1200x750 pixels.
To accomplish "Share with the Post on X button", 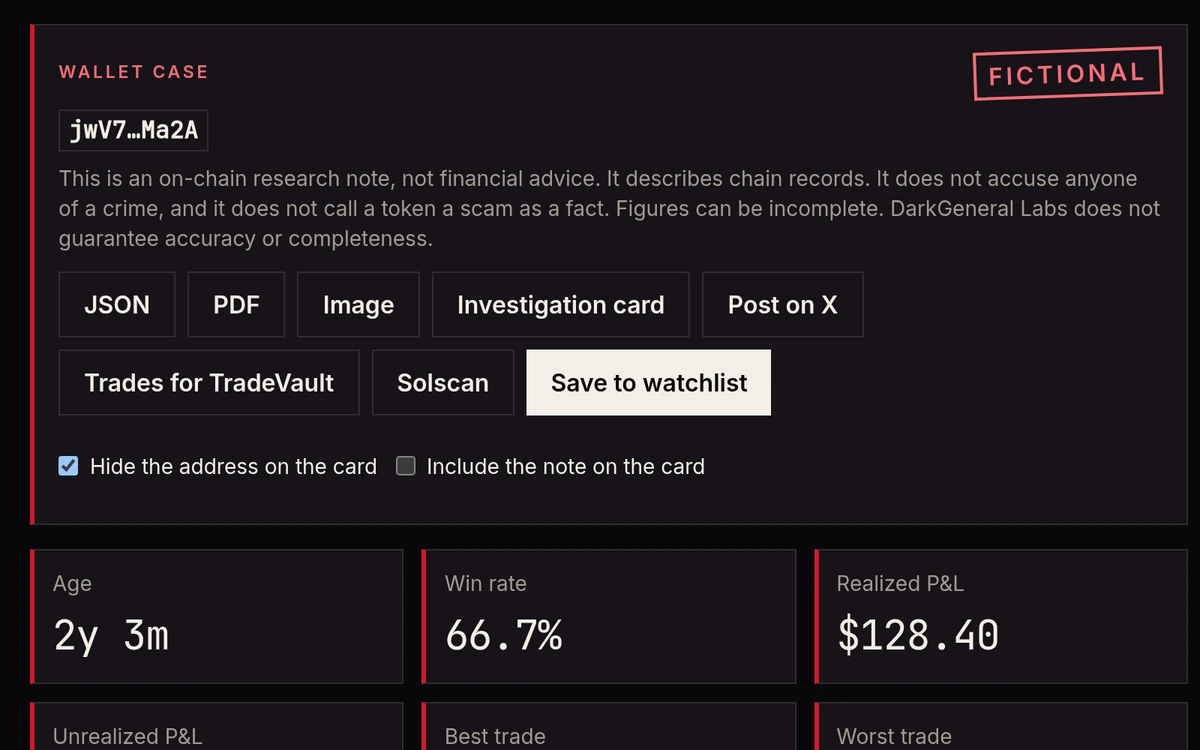I will tap(782, 305).
